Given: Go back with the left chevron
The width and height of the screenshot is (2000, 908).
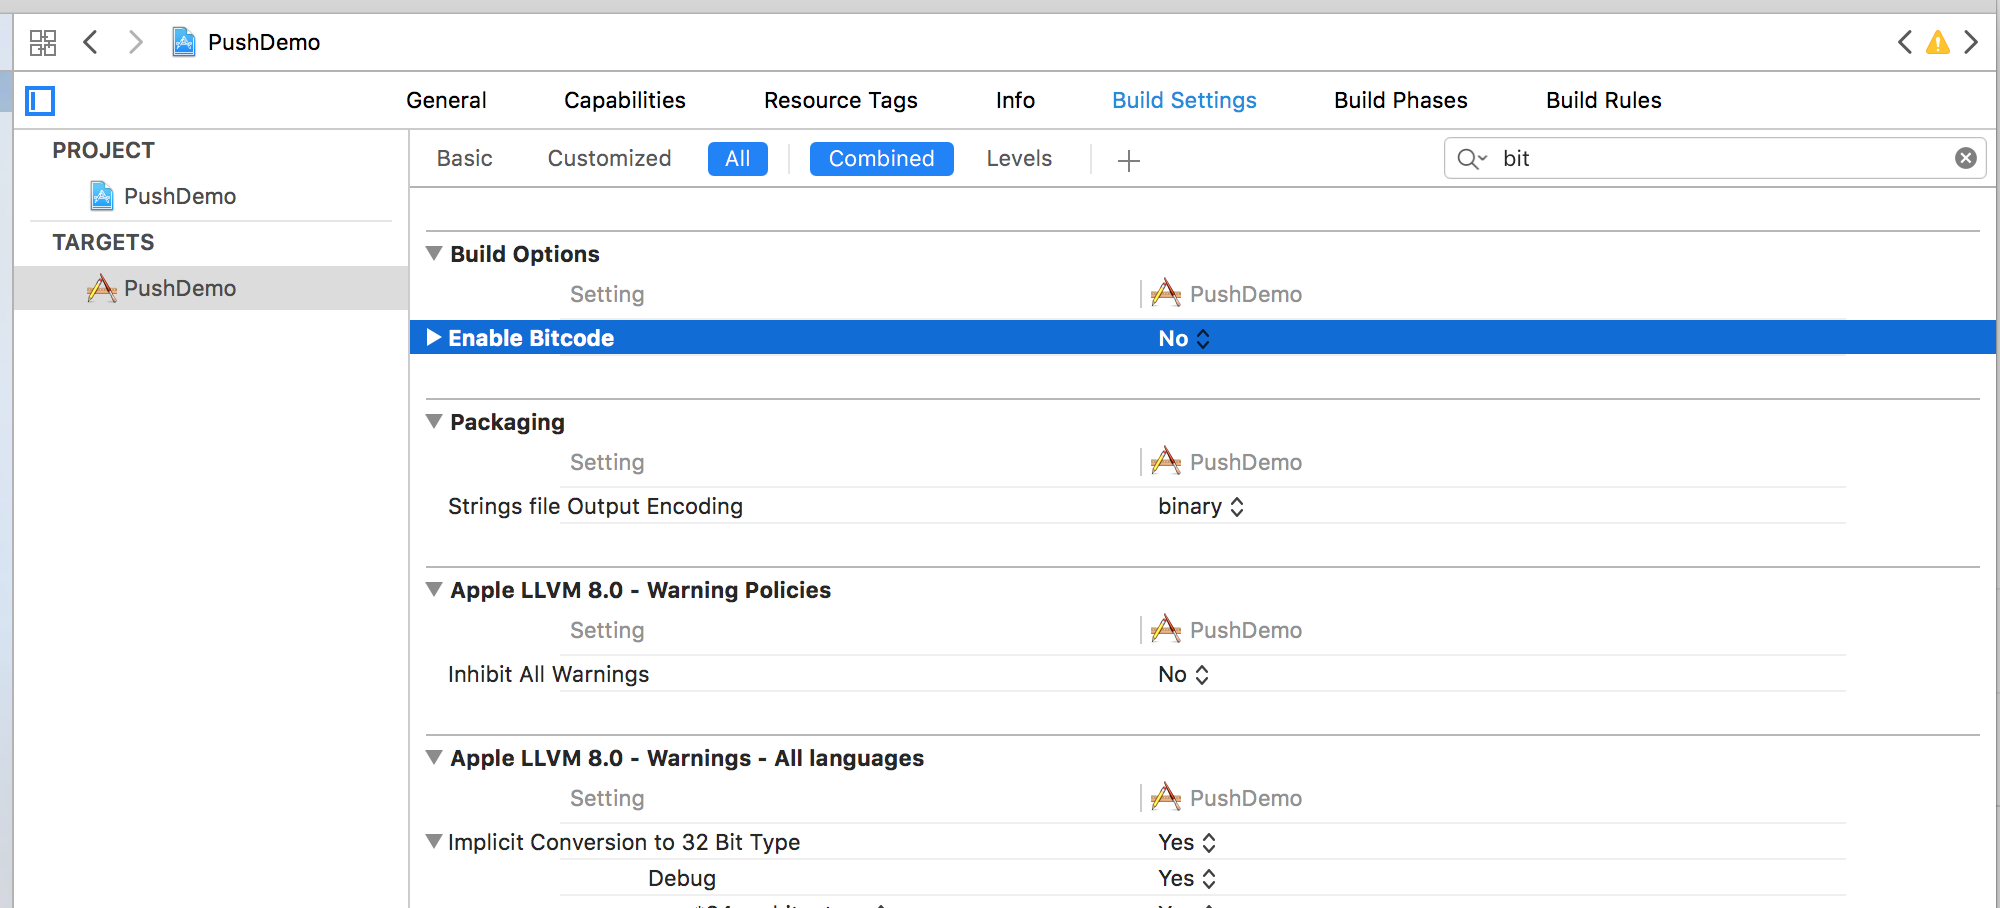Looking at the screenshot, I should (x=91, y=42).
